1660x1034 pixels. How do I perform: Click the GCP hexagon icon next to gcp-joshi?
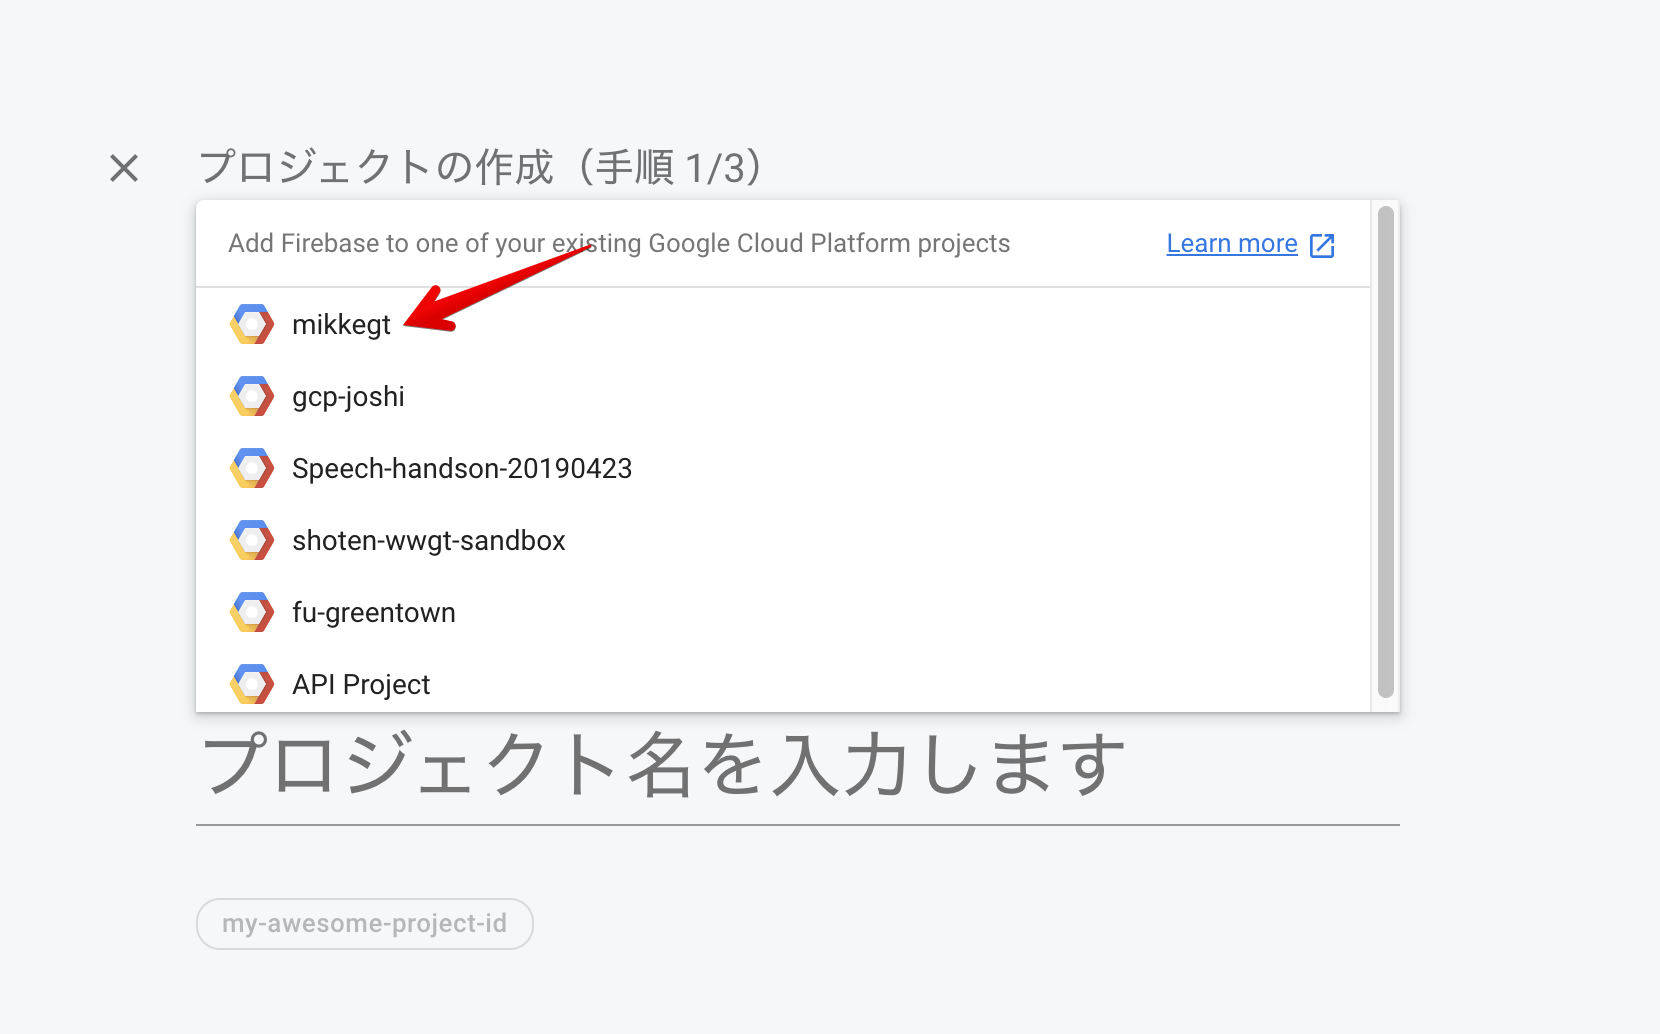click(x=252, y=396)
